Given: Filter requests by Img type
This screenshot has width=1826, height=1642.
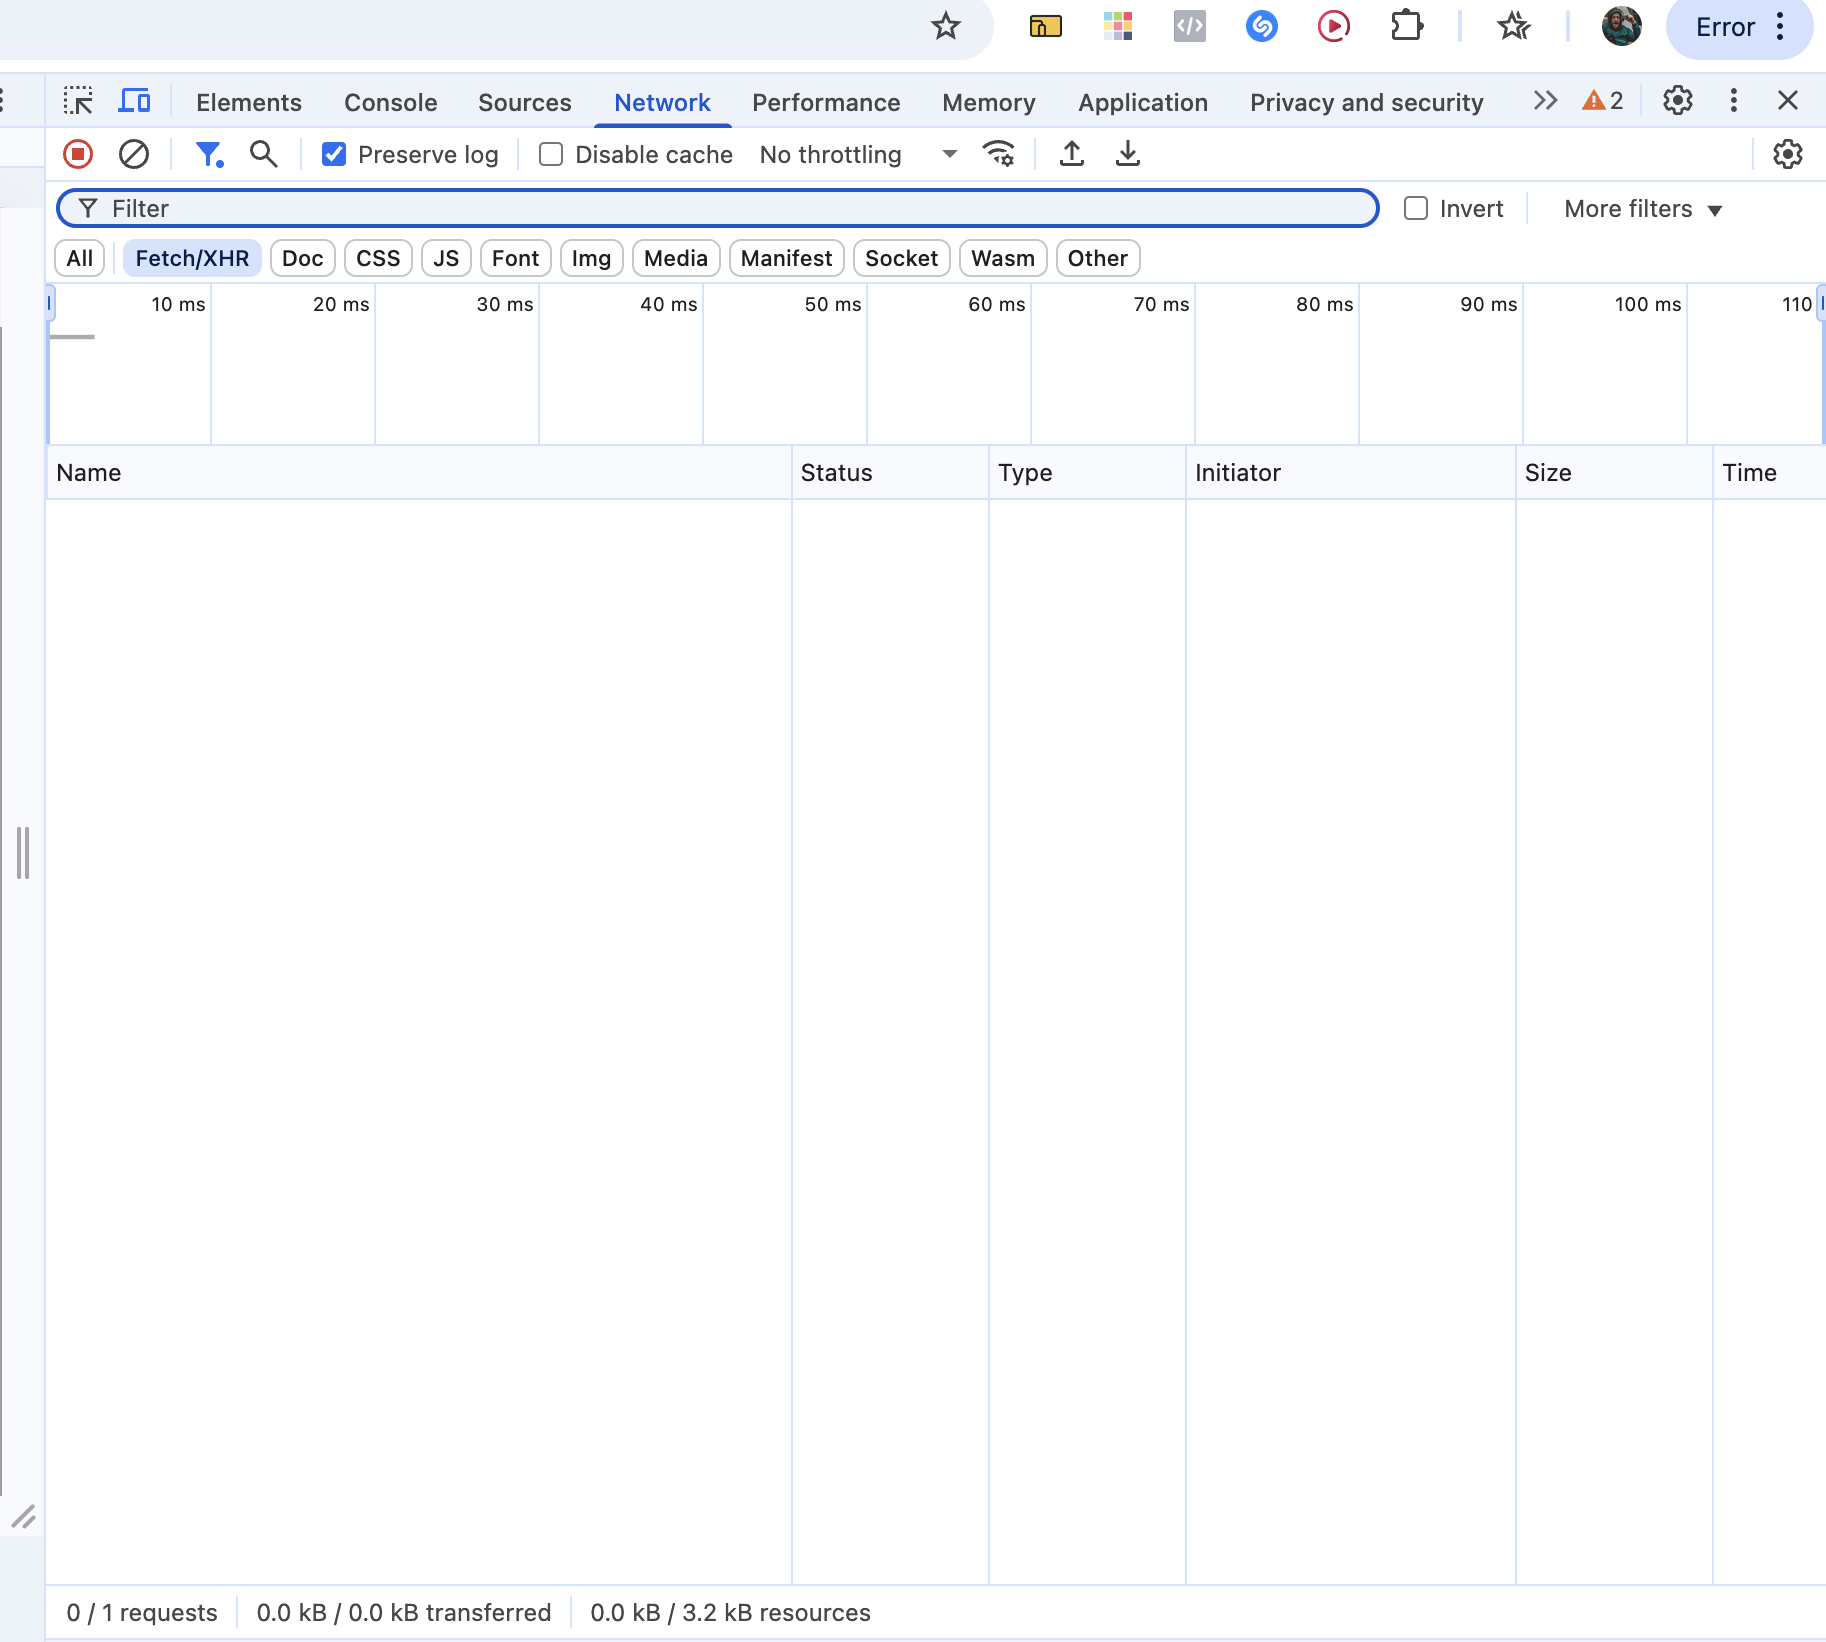Looking at the screenshot, I should pos(591,258).
